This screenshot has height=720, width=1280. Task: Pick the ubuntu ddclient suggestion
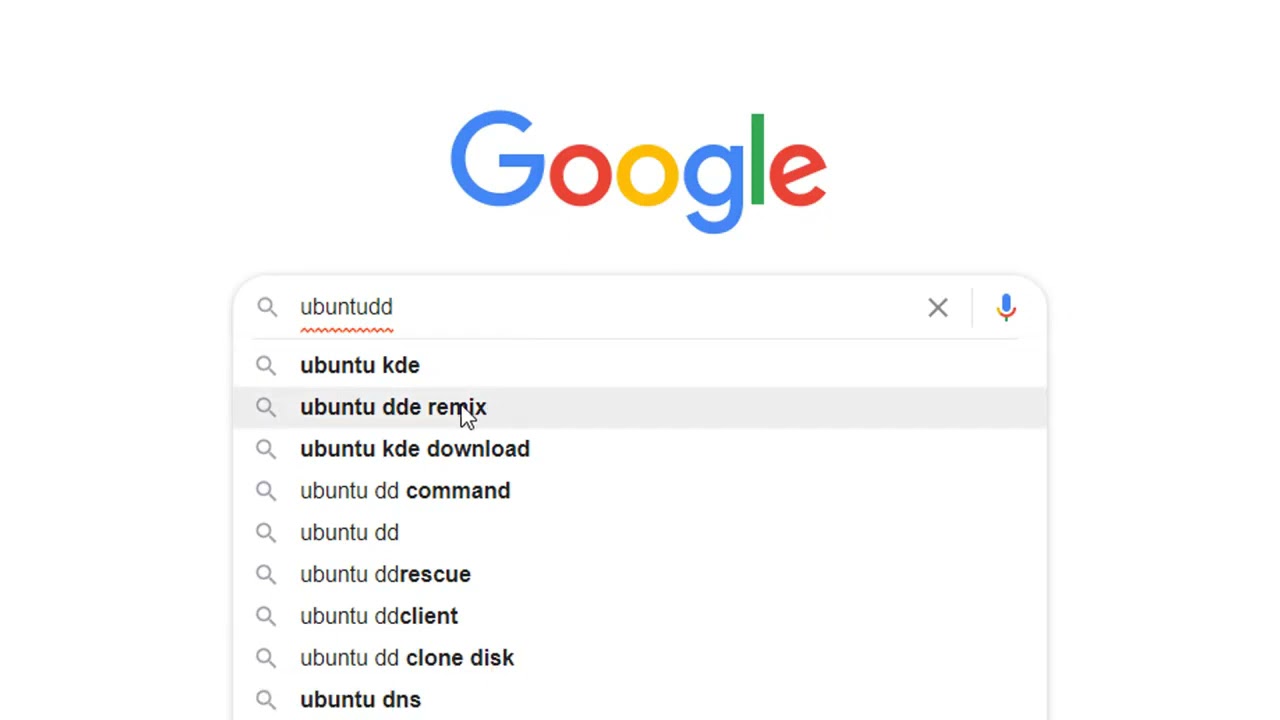640,616
